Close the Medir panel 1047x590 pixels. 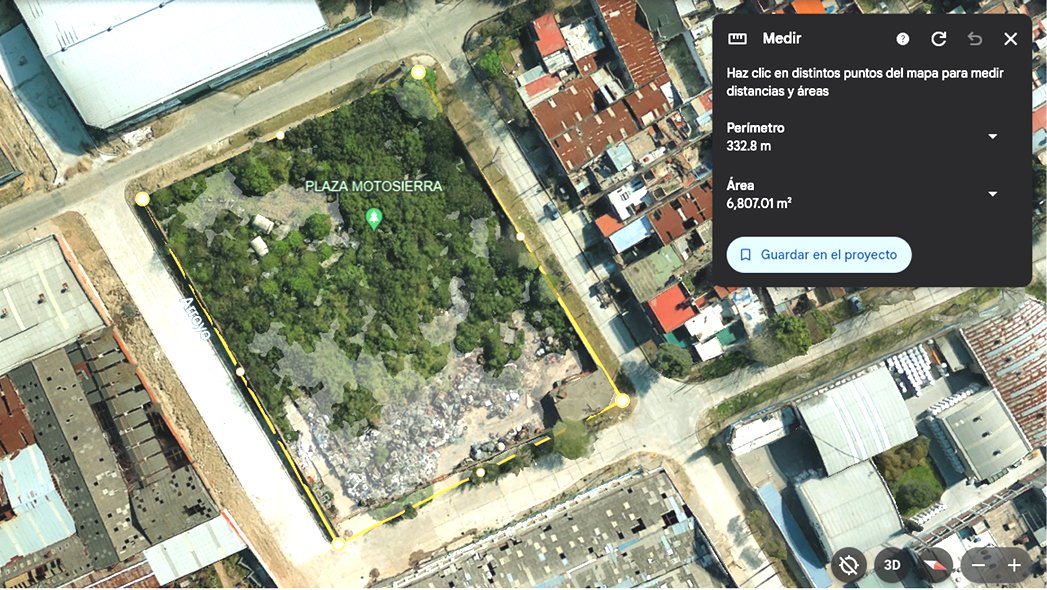[x=1011, y=39]
